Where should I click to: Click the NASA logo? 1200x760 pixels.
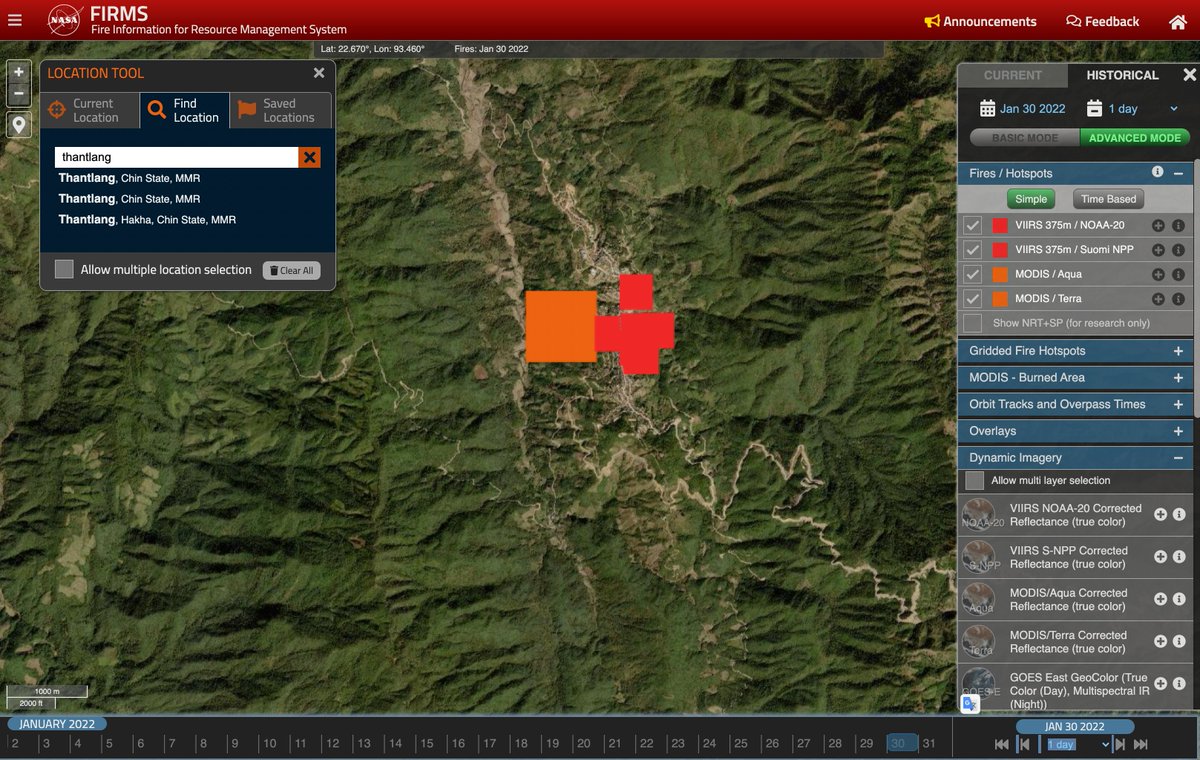pyautogui.click(x=64, y=20)
